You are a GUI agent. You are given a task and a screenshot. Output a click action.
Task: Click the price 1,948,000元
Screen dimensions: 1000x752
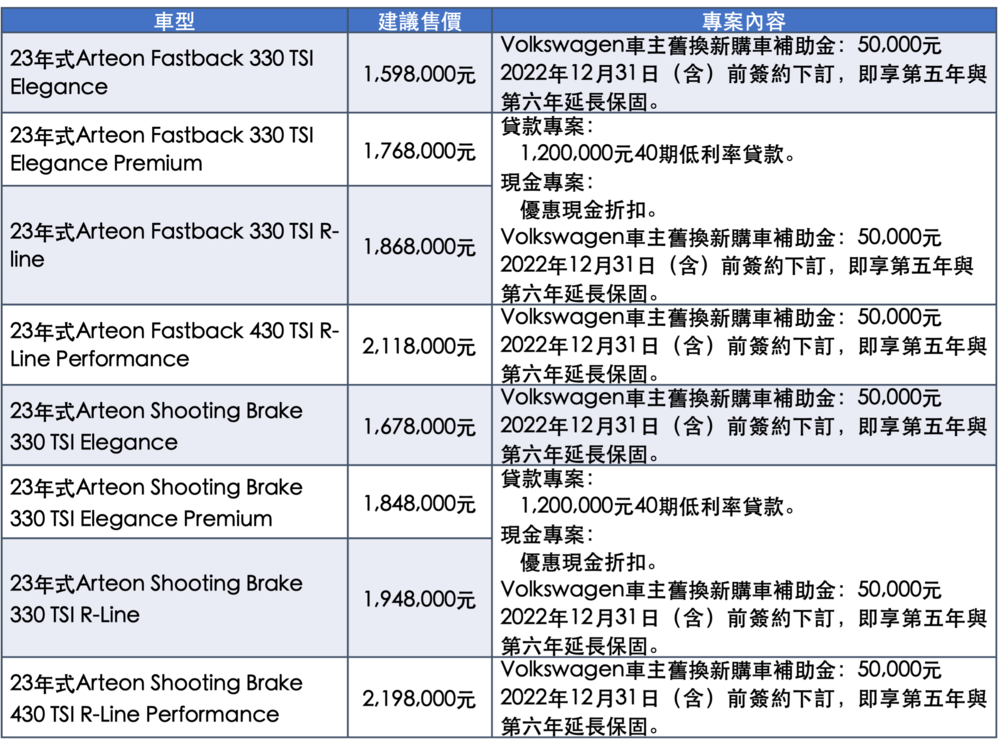point(420,600)
